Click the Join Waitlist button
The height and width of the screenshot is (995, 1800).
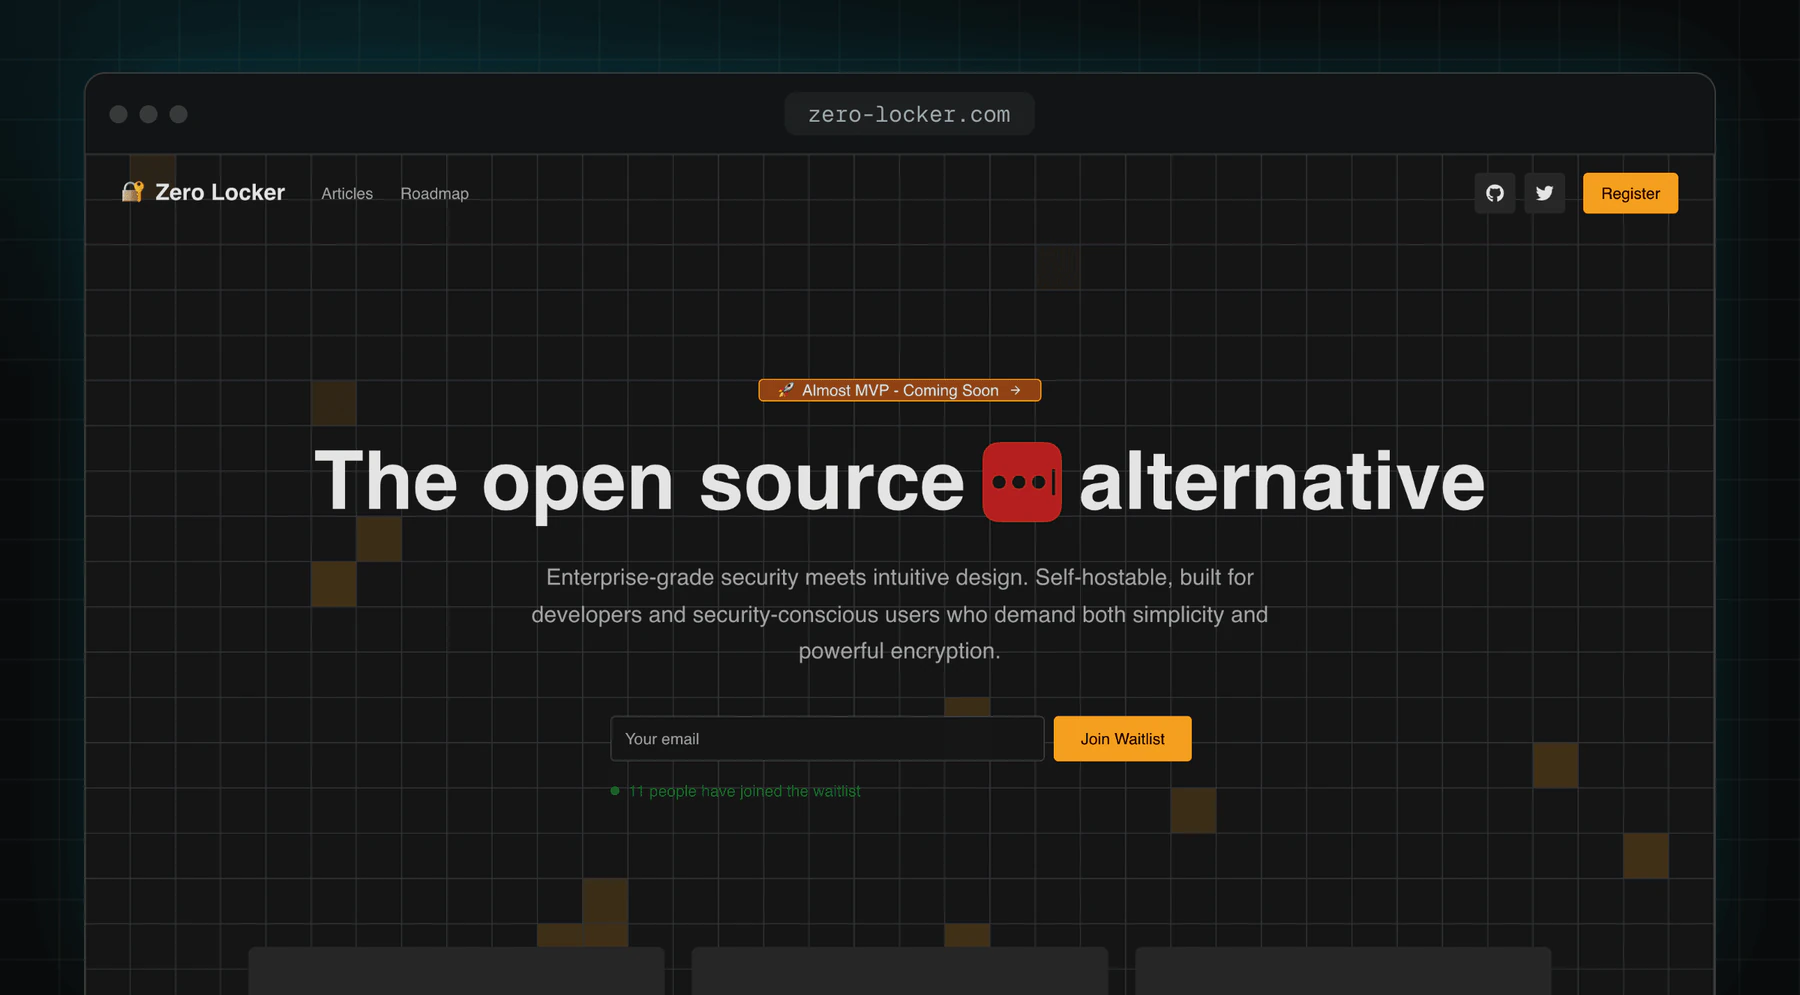tap(1122, 739)
